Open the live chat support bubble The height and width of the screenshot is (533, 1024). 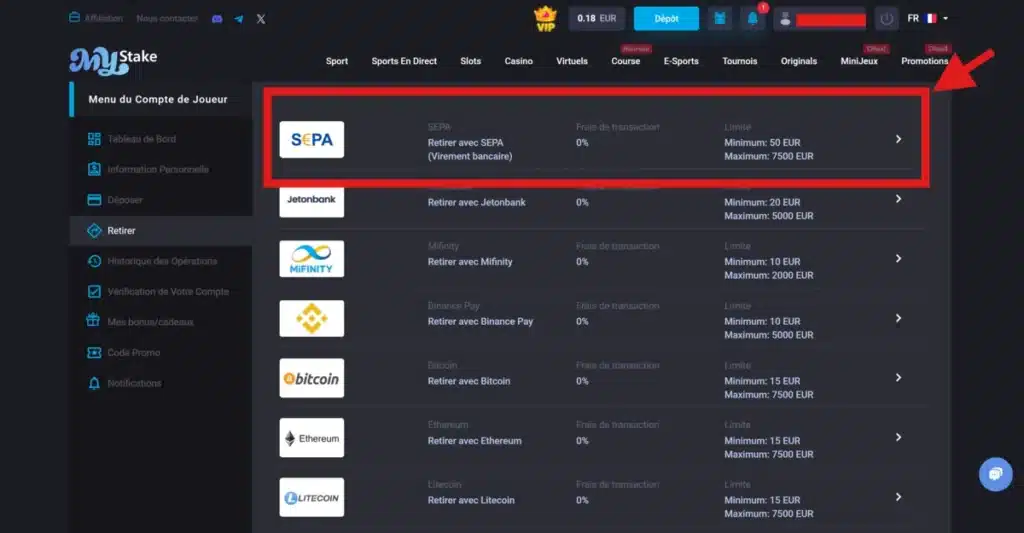995,474
